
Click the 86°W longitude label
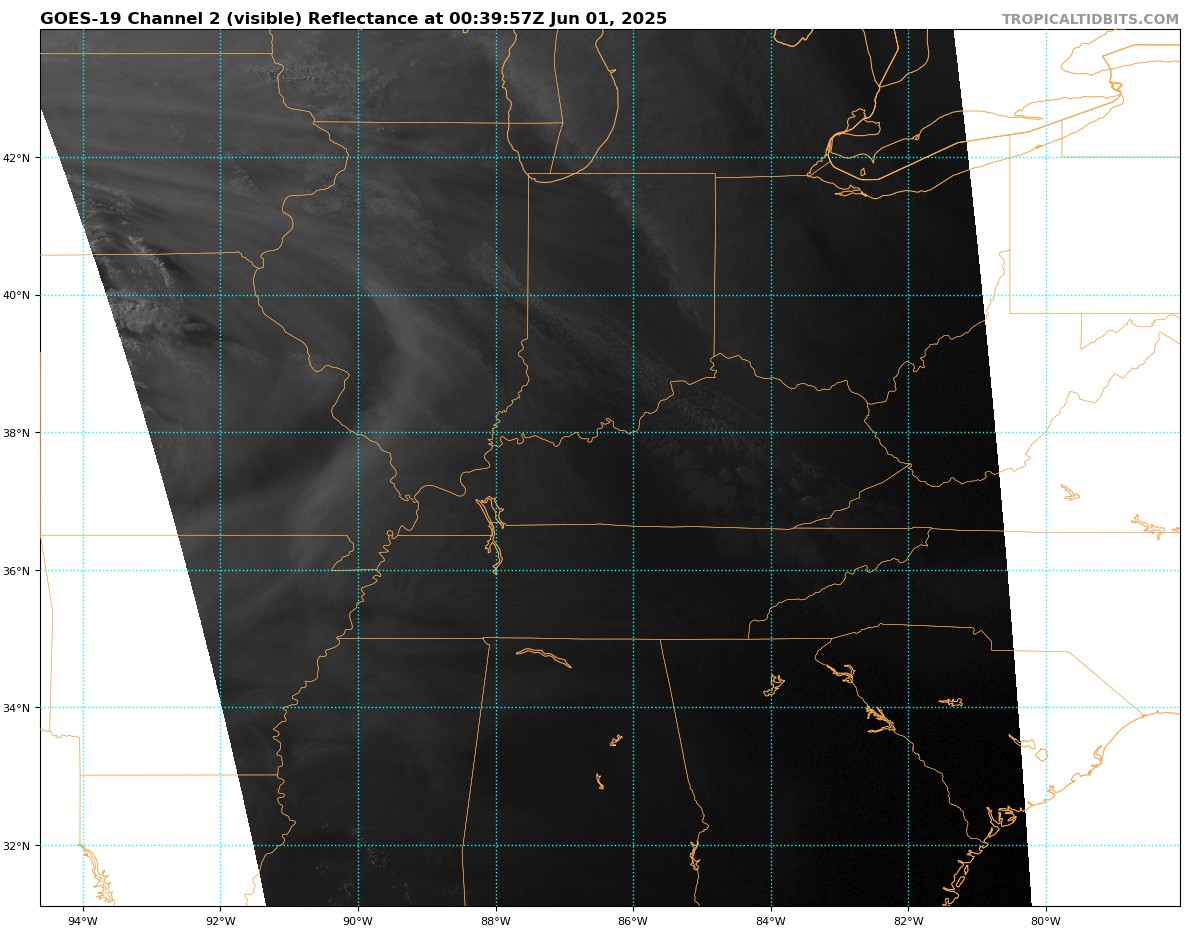(x=633, y=921)
